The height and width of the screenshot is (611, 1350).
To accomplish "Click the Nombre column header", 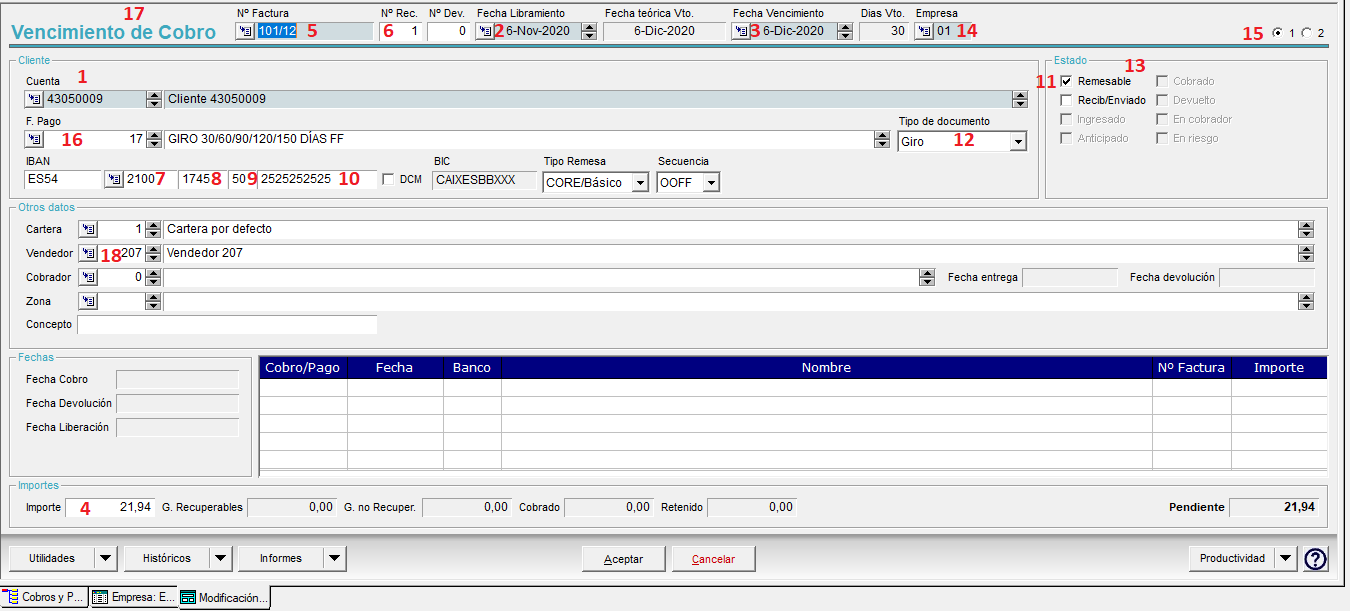I will [x=826, y=367].
